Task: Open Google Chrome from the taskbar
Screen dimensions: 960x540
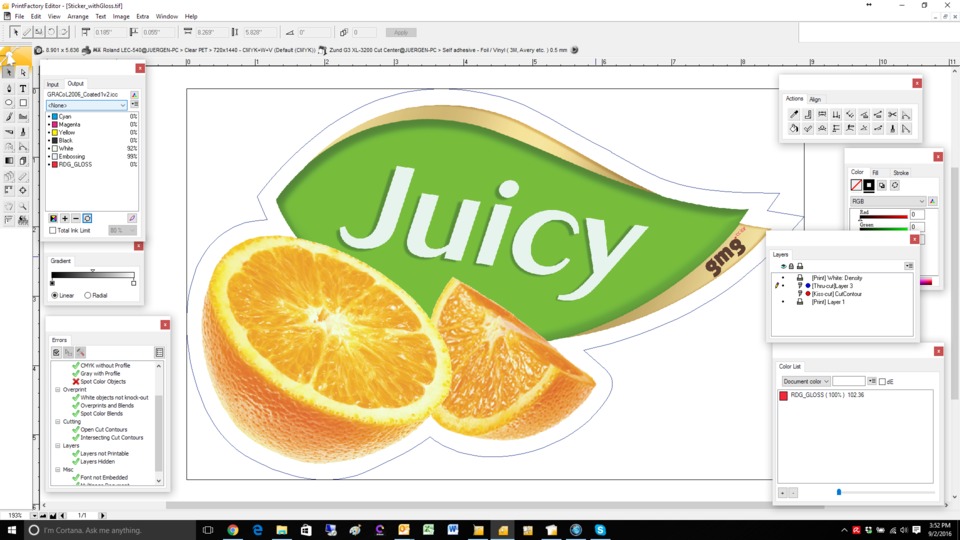Action: (233, 530)
